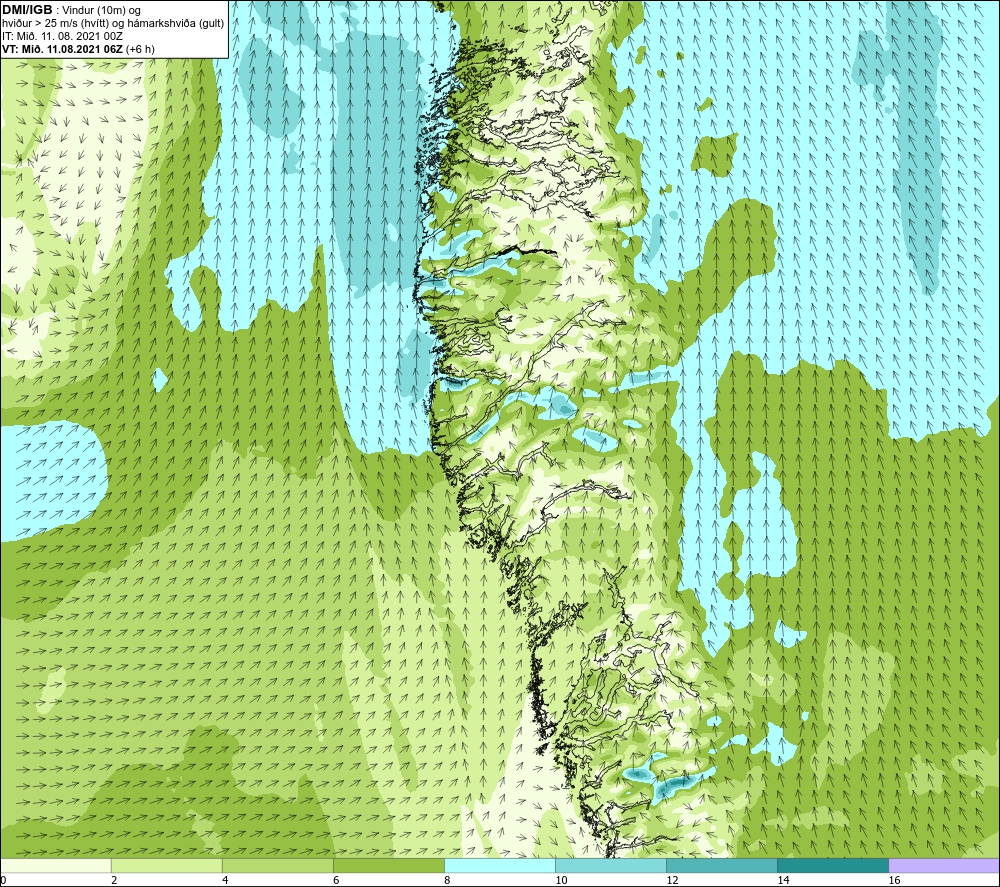This screenshot has width=1000, height=887.
Task: Click the legend tick label 6
Action: click(336, 881)
